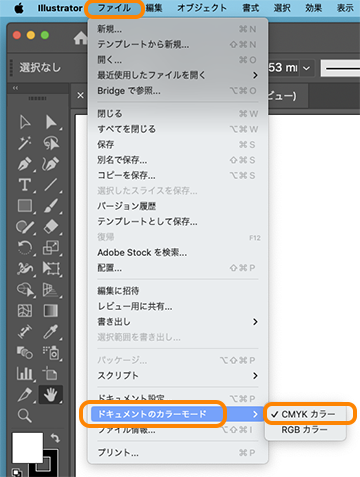
Task: Select the Shape Builder tool
Action: 25,290
